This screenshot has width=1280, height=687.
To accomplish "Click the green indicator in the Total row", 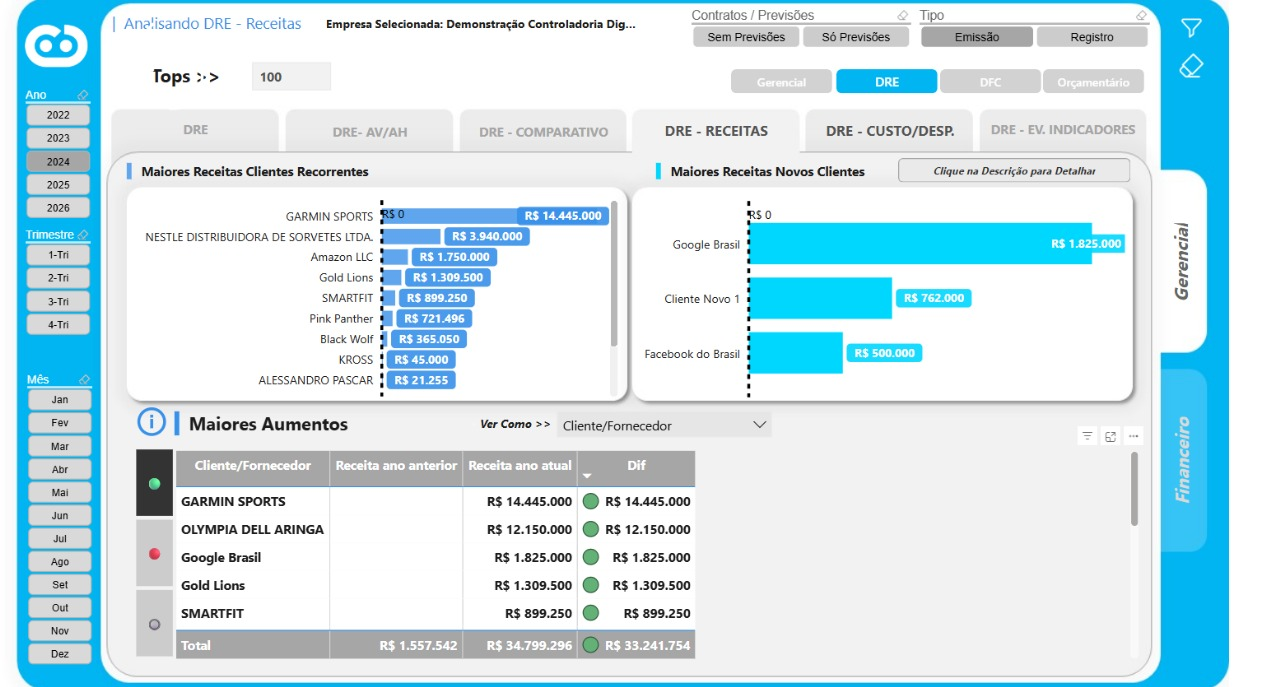I will tap(590, 645).
